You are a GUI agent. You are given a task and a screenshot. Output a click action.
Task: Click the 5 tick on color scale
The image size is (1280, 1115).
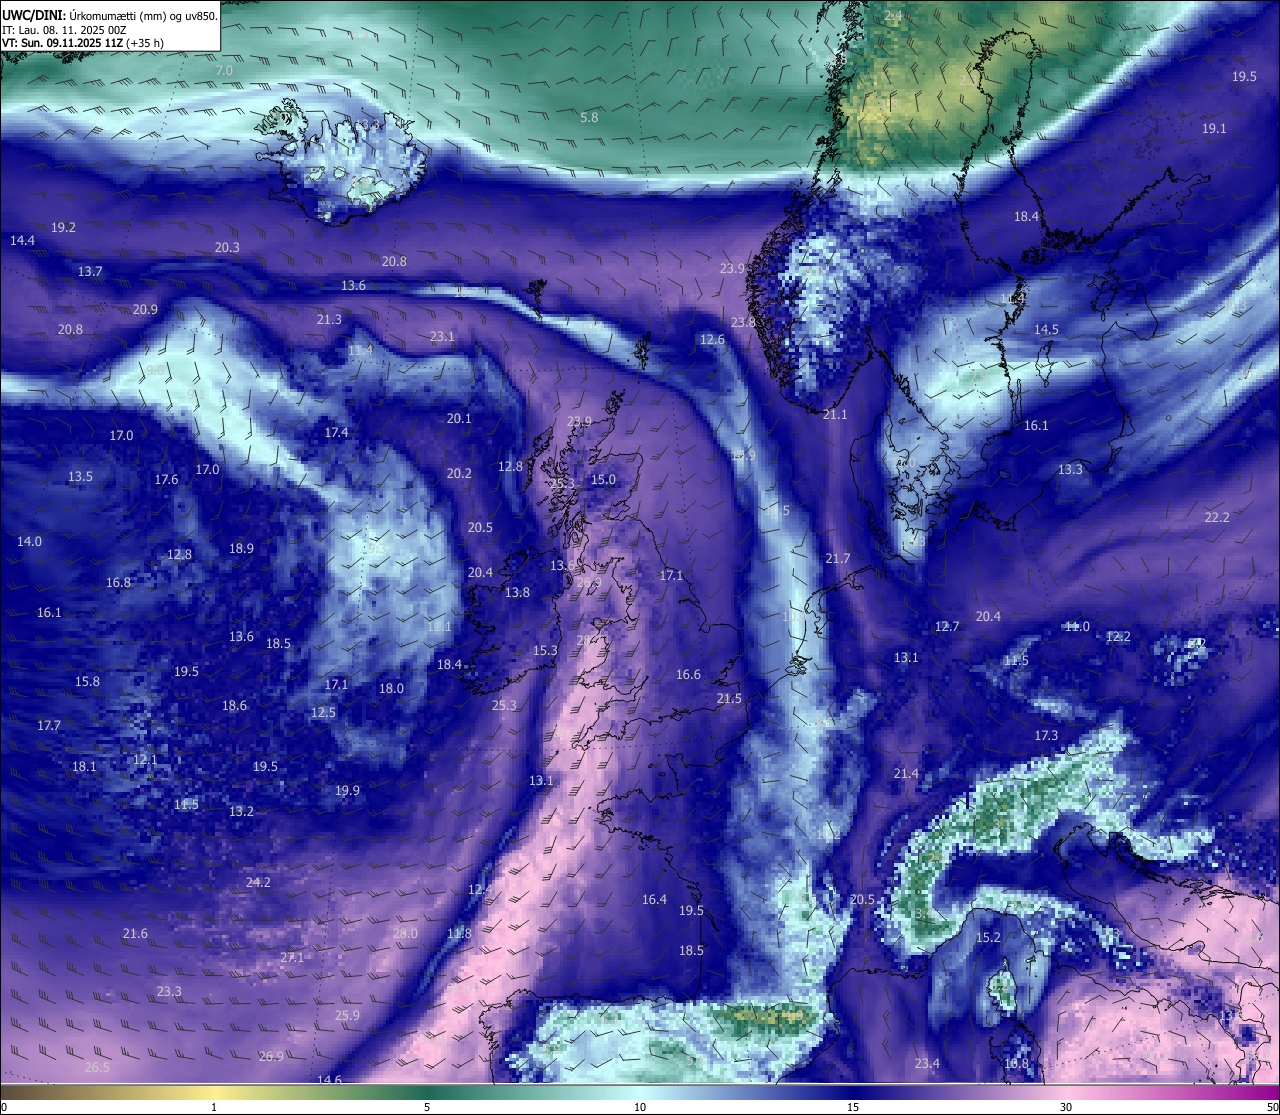pyautogui.click(x=427, y=1106)
